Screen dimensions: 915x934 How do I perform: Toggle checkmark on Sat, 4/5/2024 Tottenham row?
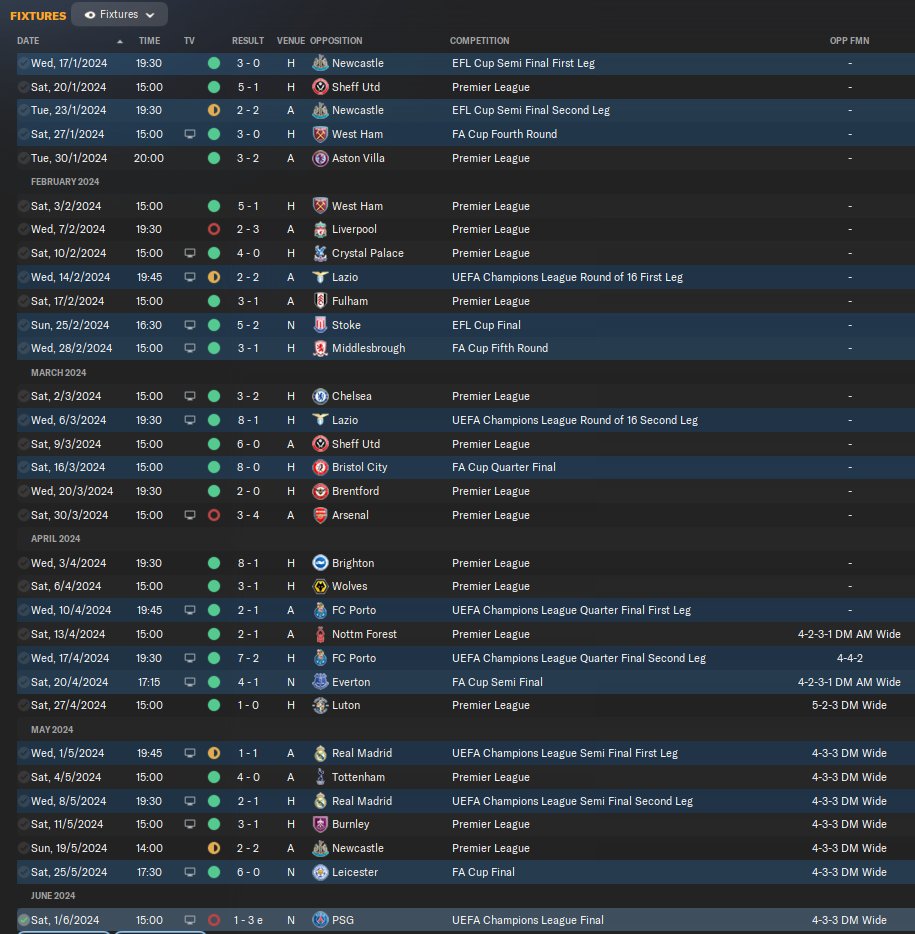point(23,777)
